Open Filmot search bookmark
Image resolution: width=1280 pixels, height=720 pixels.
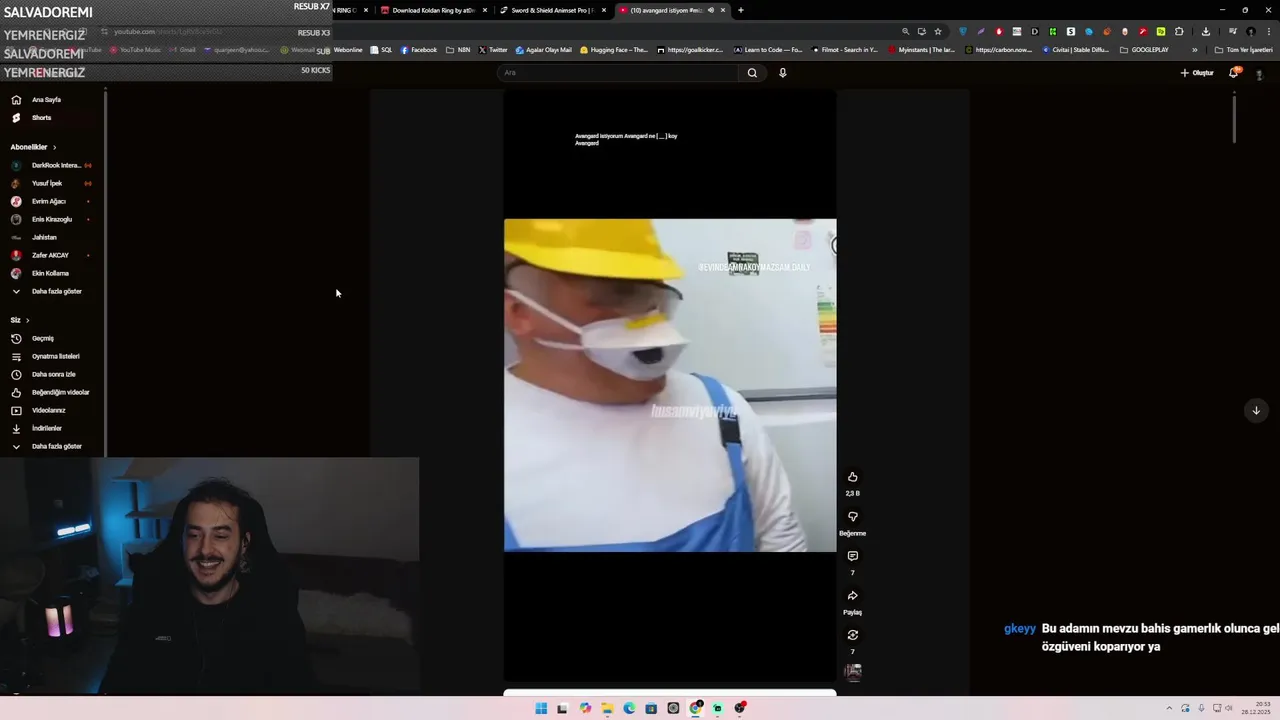(845, 50)
